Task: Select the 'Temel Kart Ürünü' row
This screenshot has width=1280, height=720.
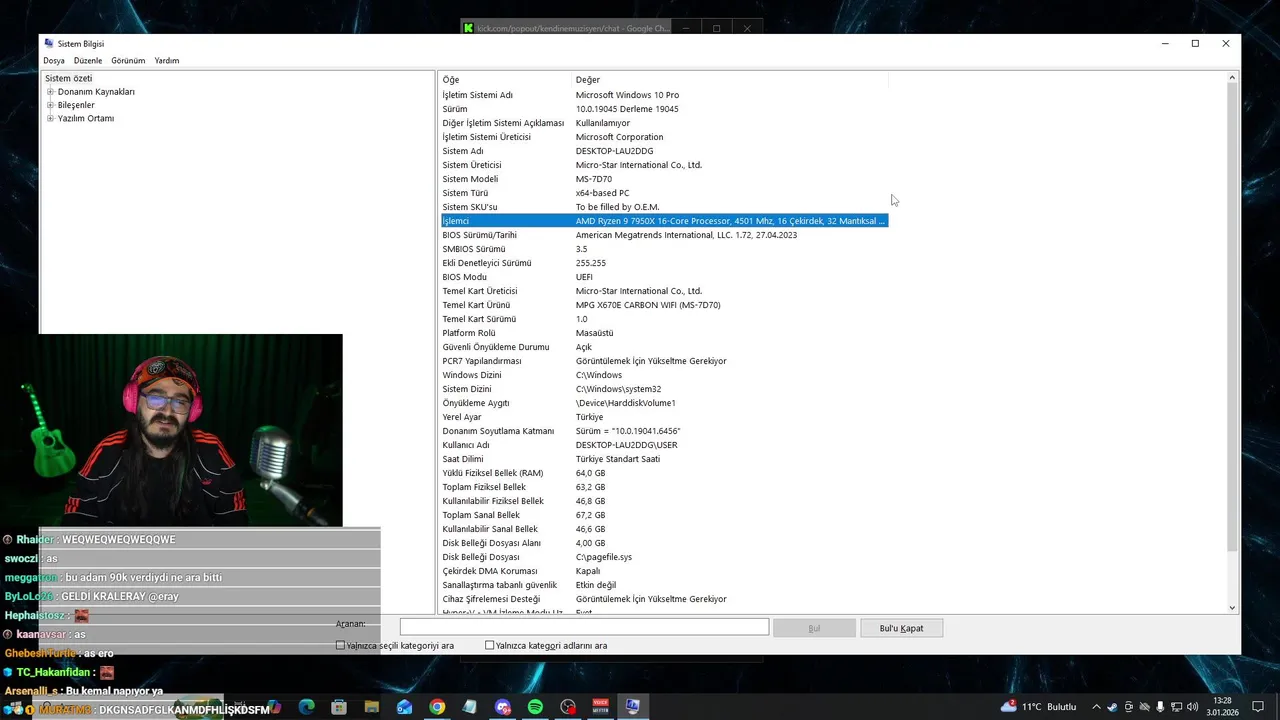Action: click(x=664, y=305)
